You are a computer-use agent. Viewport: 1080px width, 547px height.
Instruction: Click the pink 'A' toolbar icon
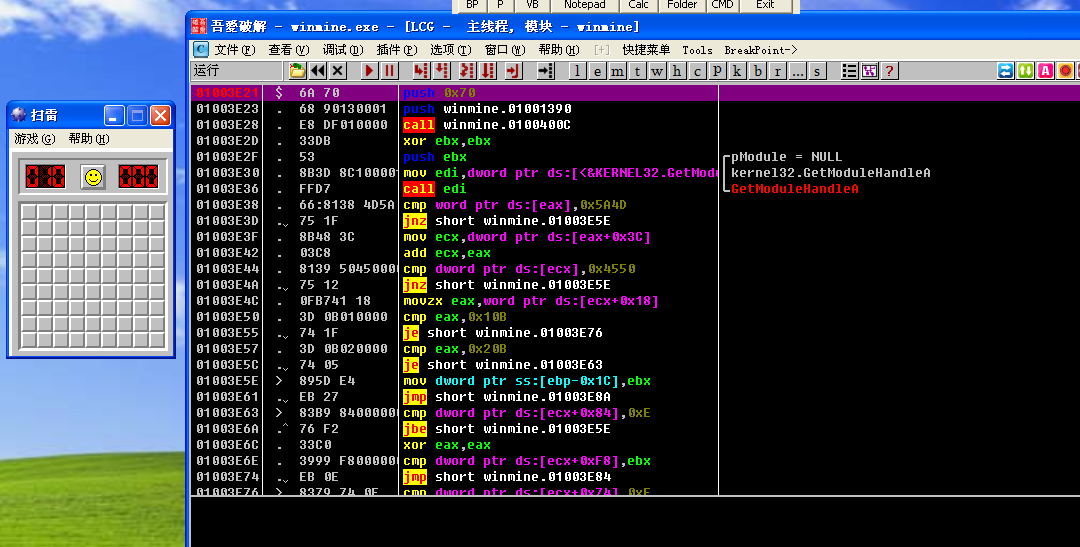1046,70
